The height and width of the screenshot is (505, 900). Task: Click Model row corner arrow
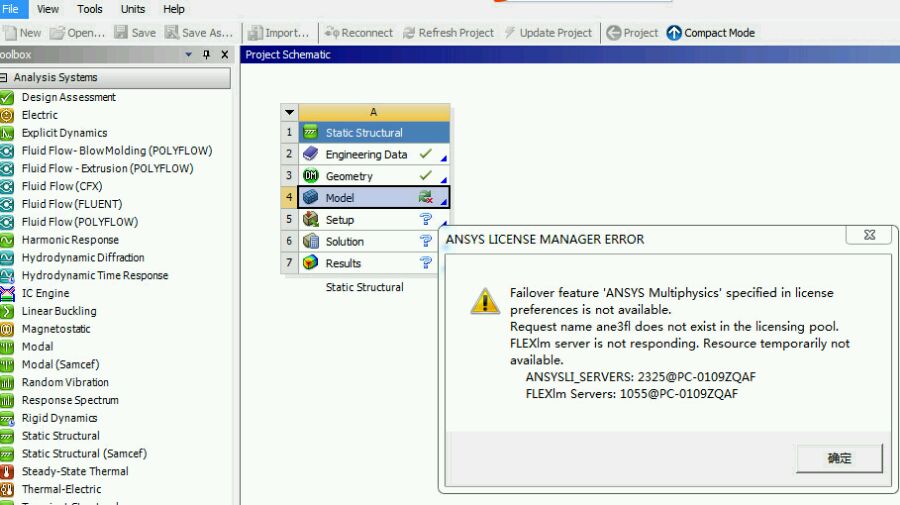click(444, 201)
